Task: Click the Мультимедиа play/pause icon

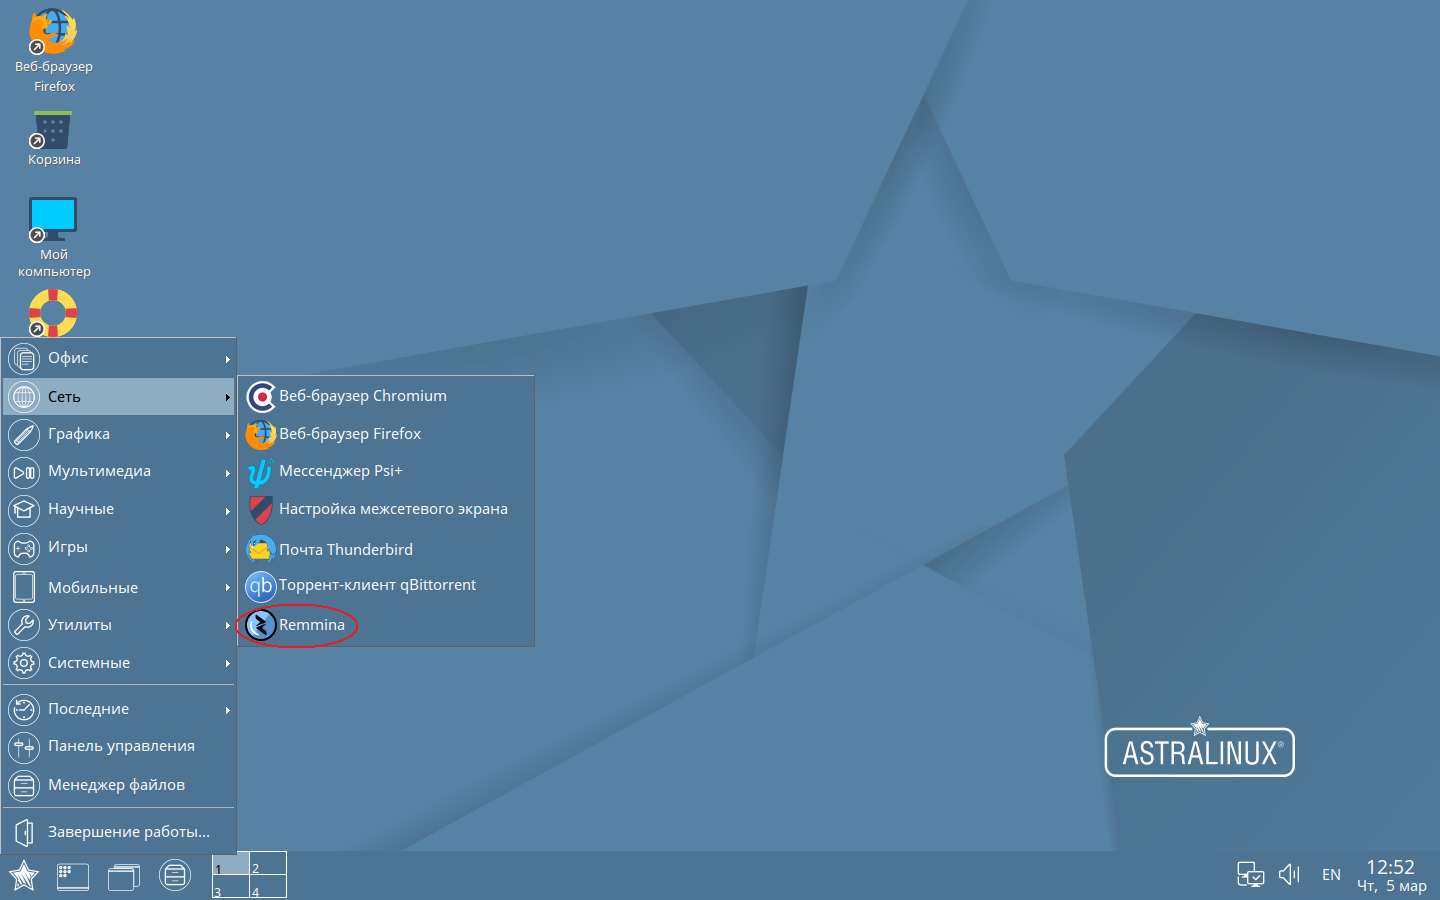Action: pos(24,472)
